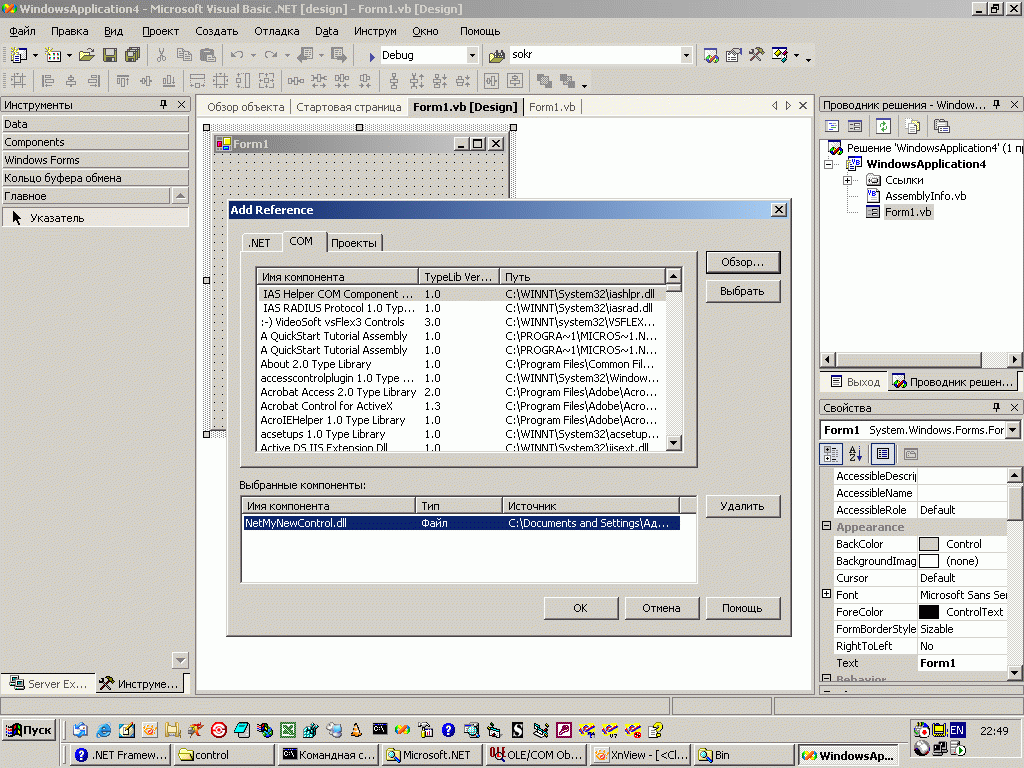
Task: Pin the Solution Explorer panel
Action: pyautogui.click(x=997, y=104)
